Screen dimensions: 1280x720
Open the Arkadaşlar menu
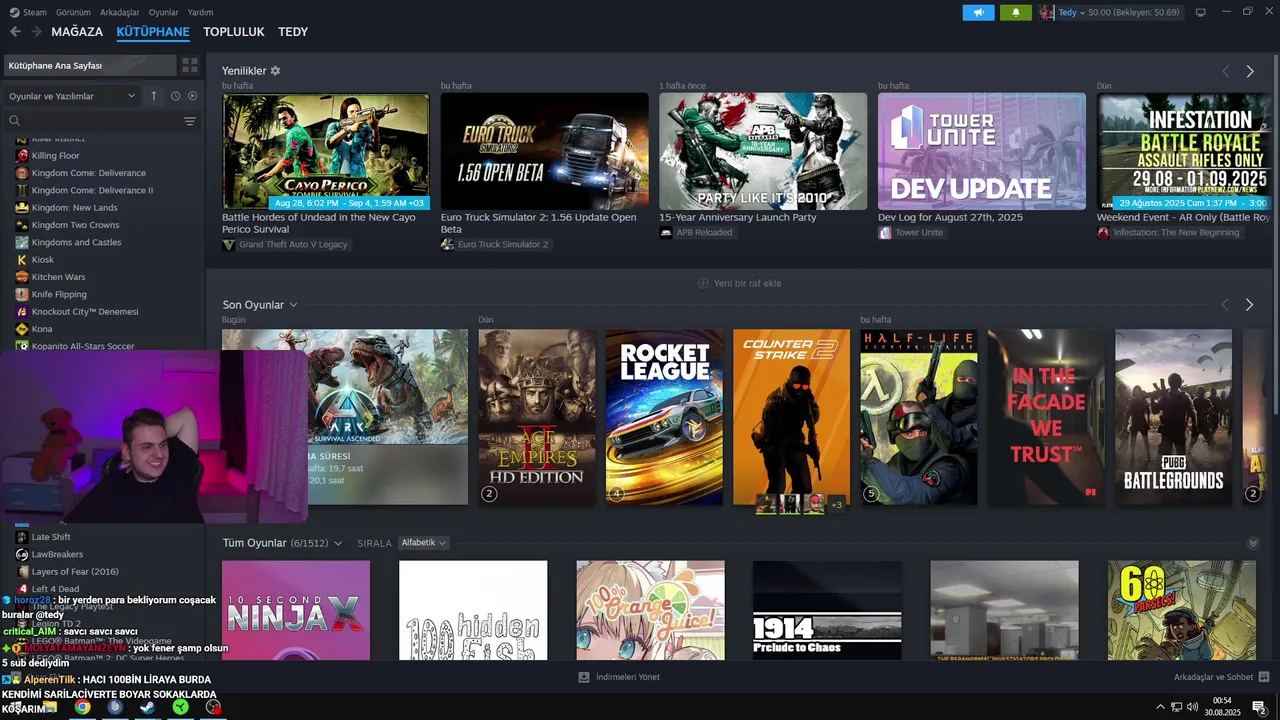[x=120, y=12]
